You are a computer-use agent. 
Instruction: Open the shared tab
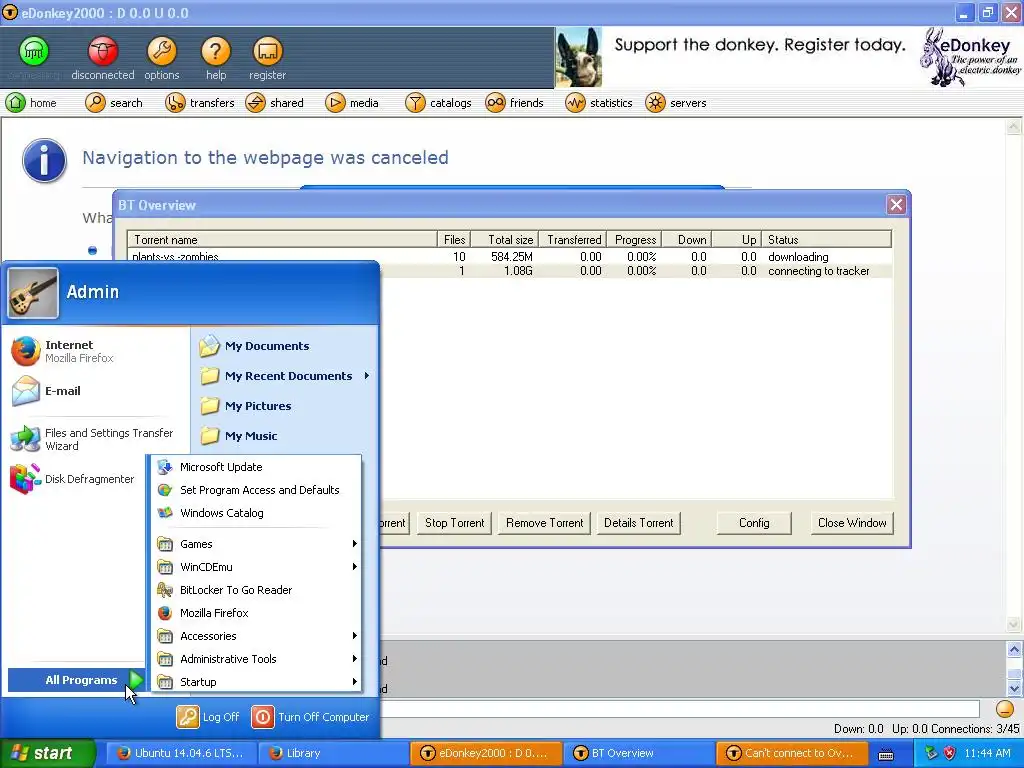[274, 103]
